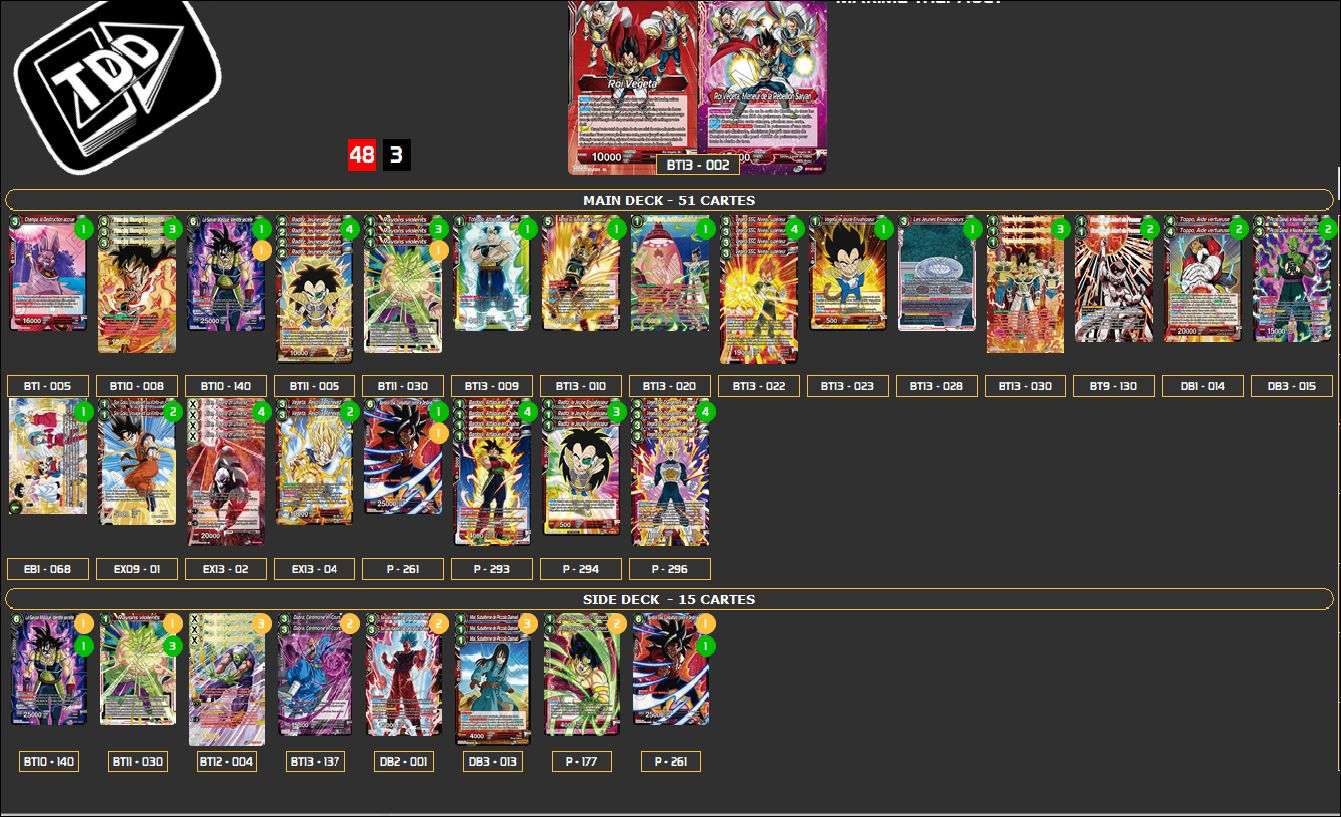The width and height of the screenshot is (1341, 817).
Task: Click the "EB1 - 068" card code label
Action: click(x=47, y=568)
